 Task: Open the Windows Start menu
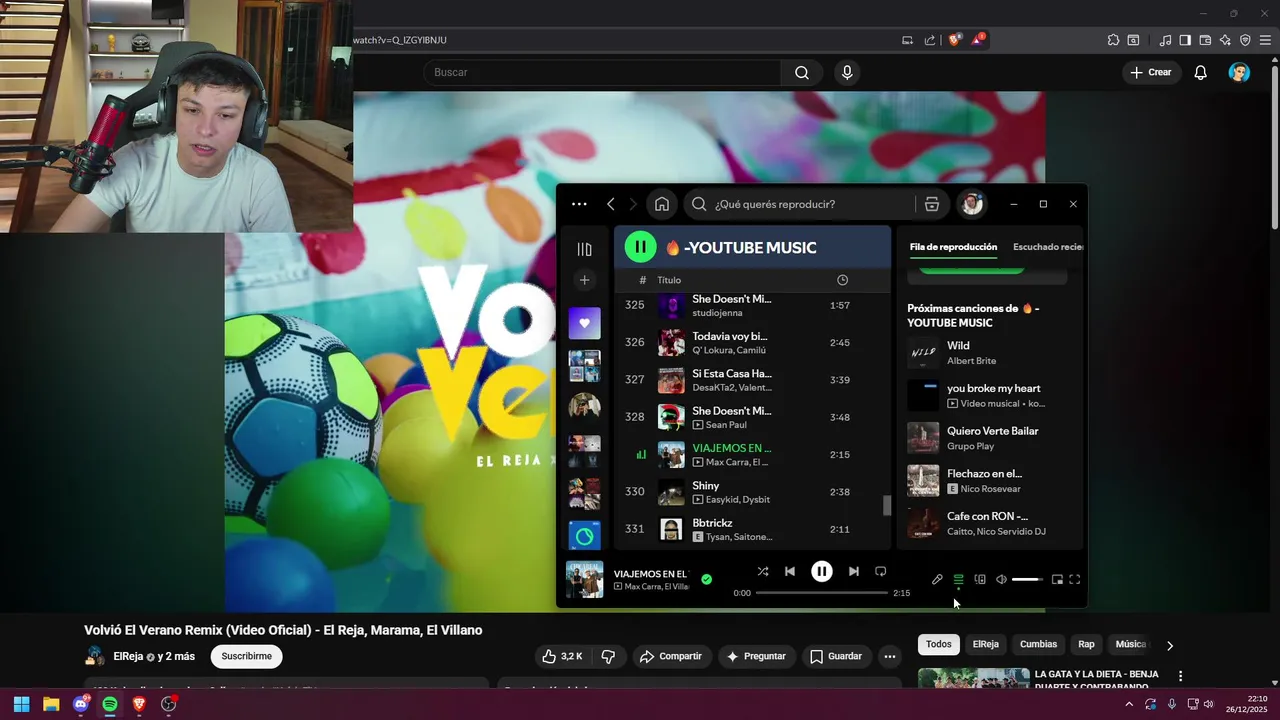21,704
